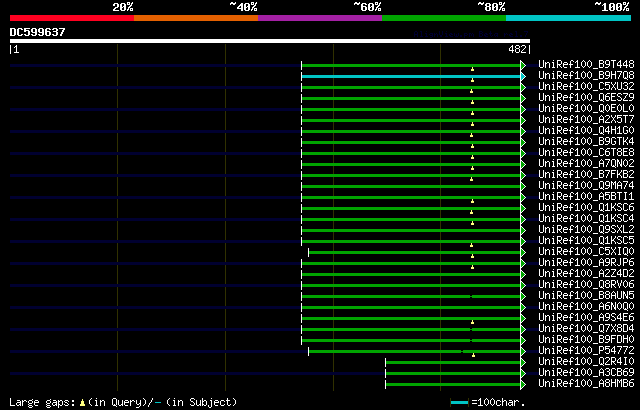The height and width of the screenshot is (410, 640).
Task: Select the UniRef100_Q1KSC4 label
Action: click(x=586, y=219)
